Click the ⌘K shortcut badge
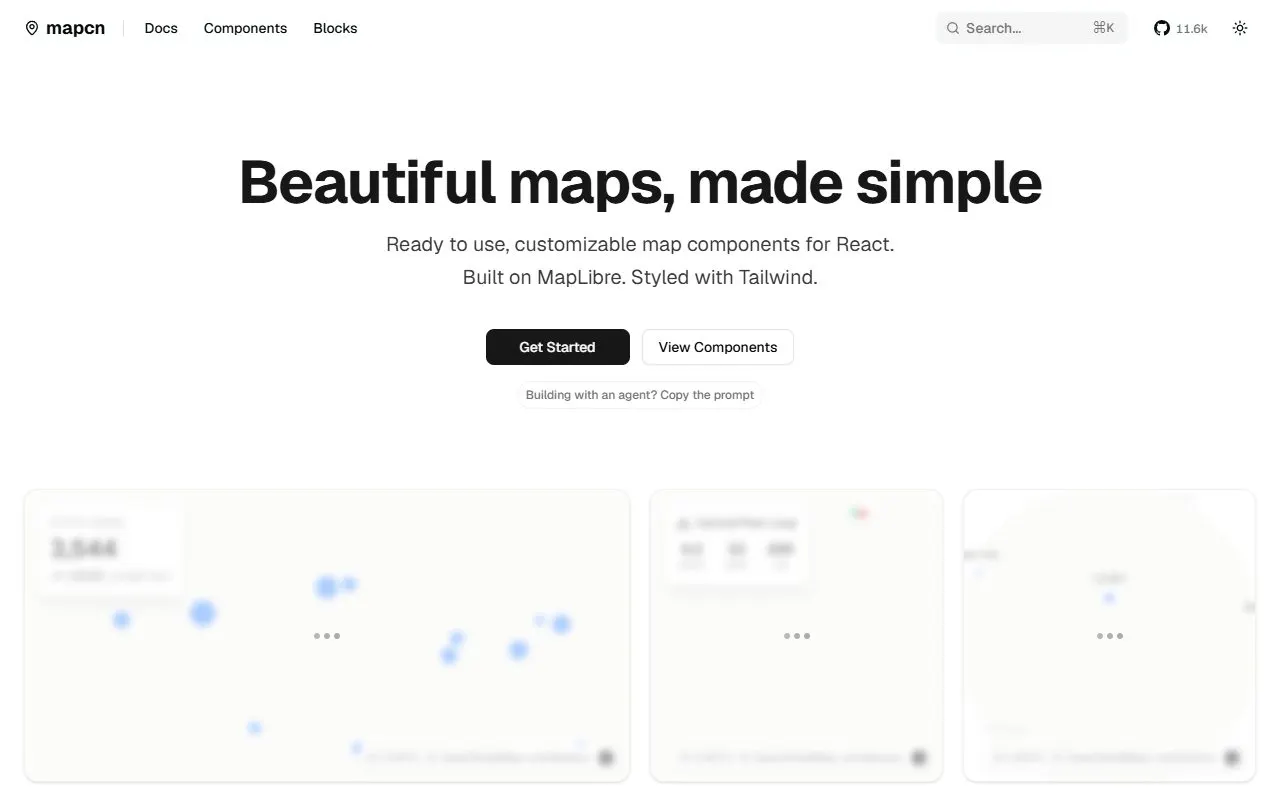The image size is (1280, 800). [x=1103, y=28]
